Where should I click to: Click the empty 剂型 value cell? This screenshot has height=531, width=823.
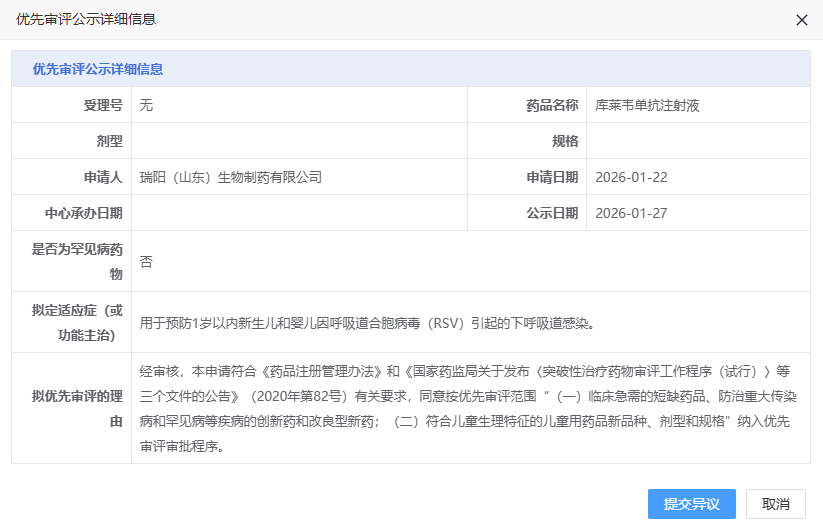tap(299, 141)
